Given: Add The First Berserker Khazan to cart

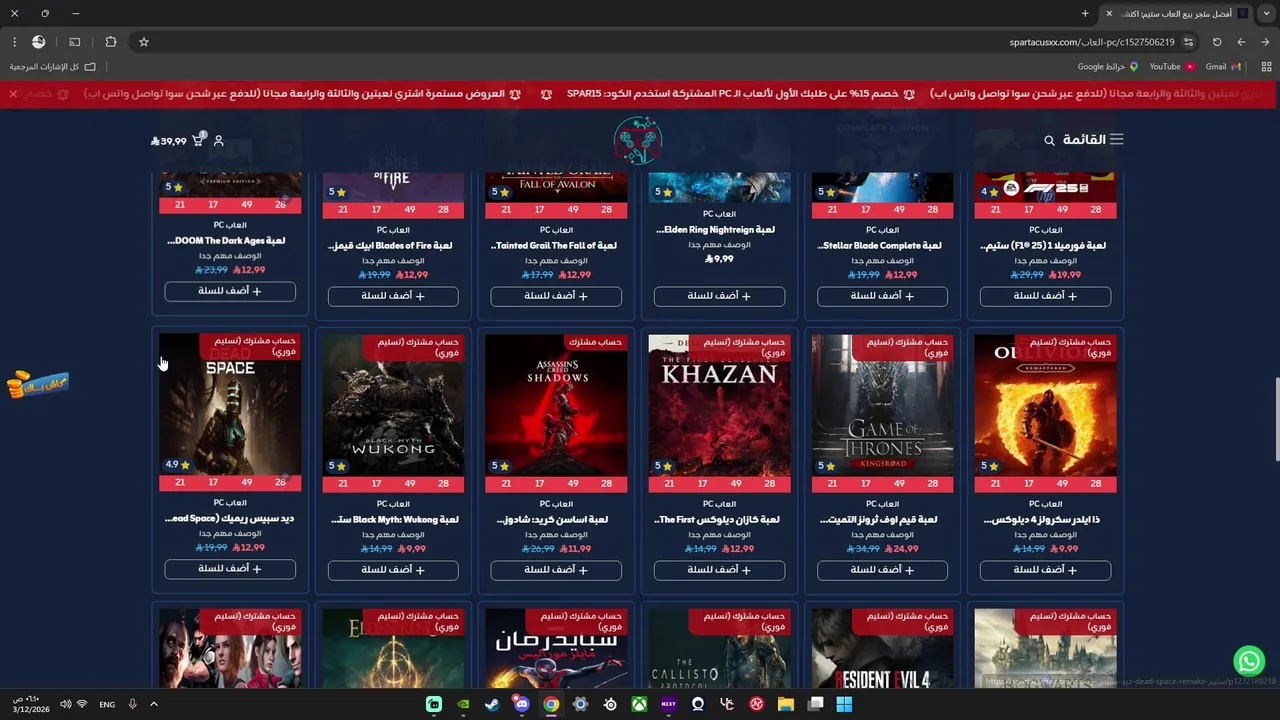Looking at the screenshot, I should coord(719,570).
